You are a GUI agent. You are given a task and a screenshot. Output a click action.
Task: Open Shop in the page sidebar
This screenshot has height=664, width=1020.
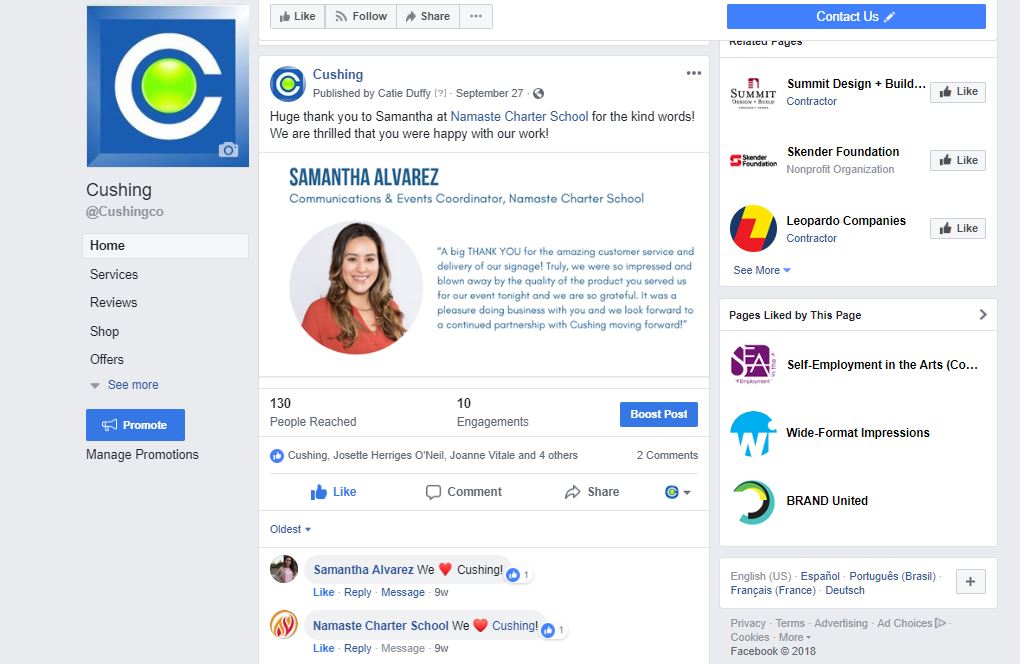104,331
